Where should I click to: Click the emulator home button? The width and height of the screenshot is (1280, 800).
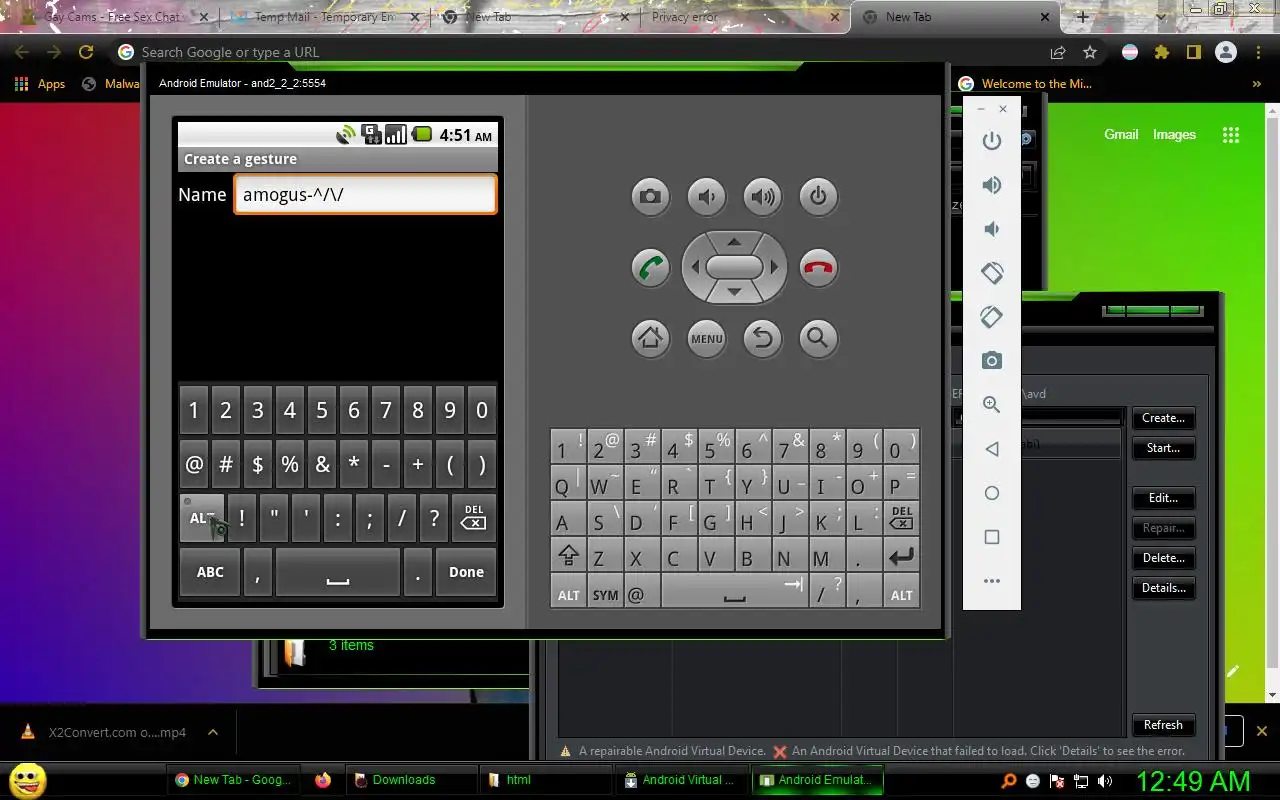650,338
